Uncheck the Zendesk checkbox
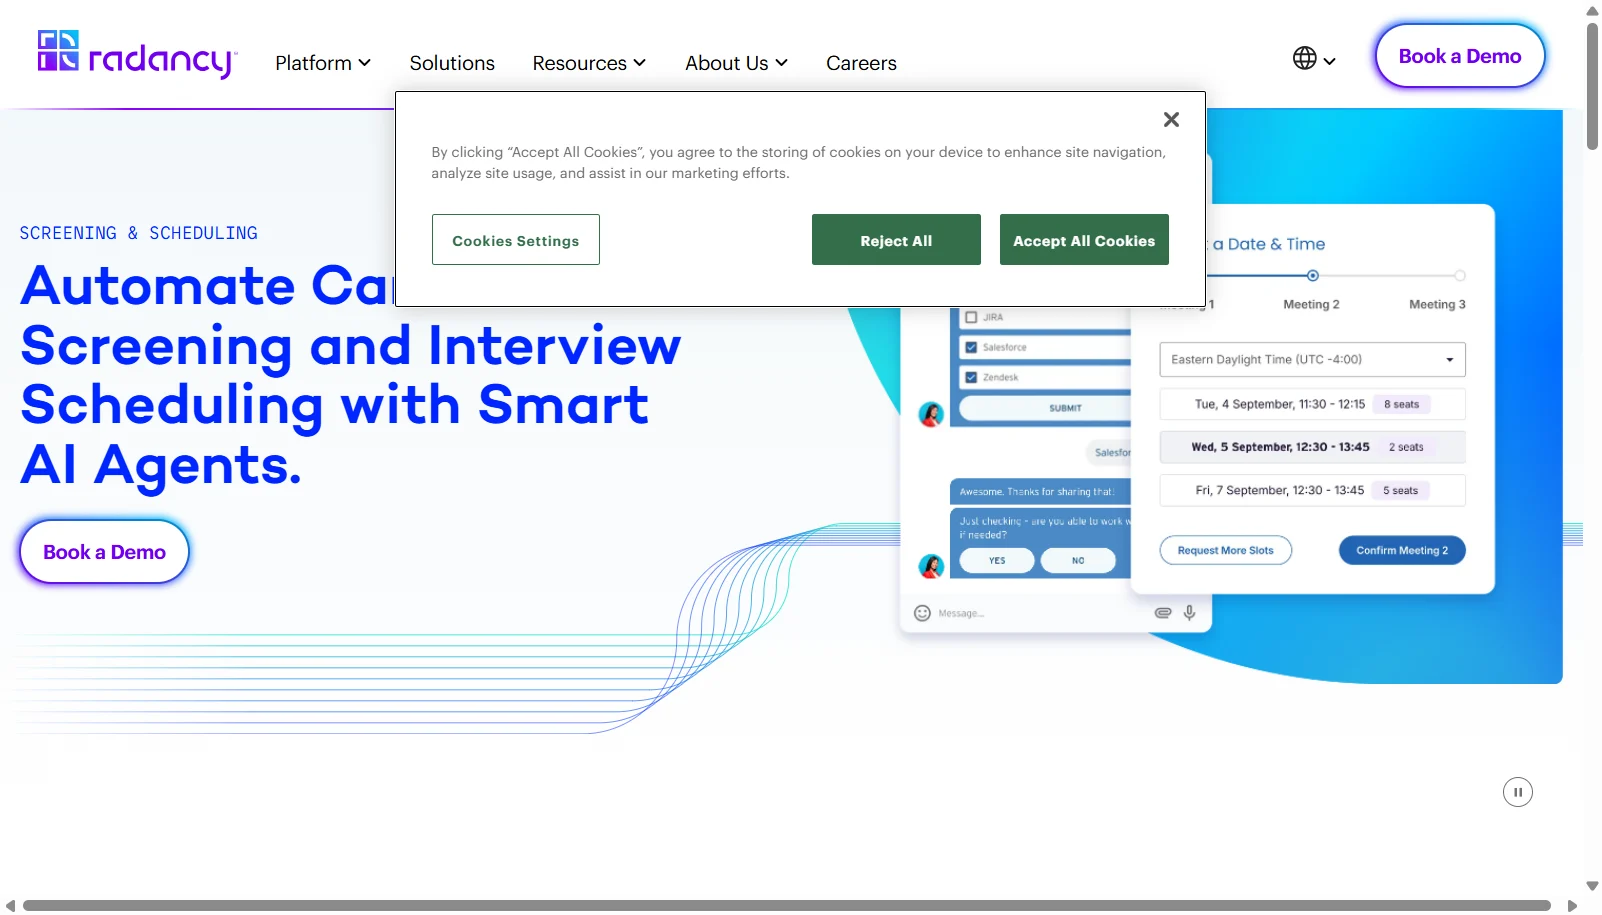This screenshot has width=1602, height=915. coord(970,377)
